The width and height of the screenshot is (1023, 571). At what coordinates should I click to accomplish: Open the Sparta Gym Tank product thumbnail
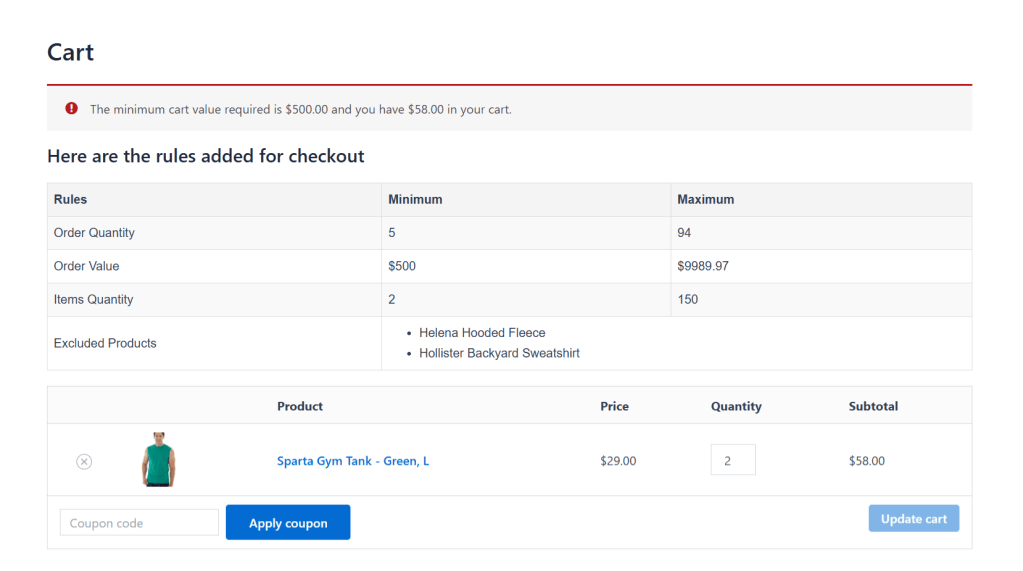[x=158, y=460]
